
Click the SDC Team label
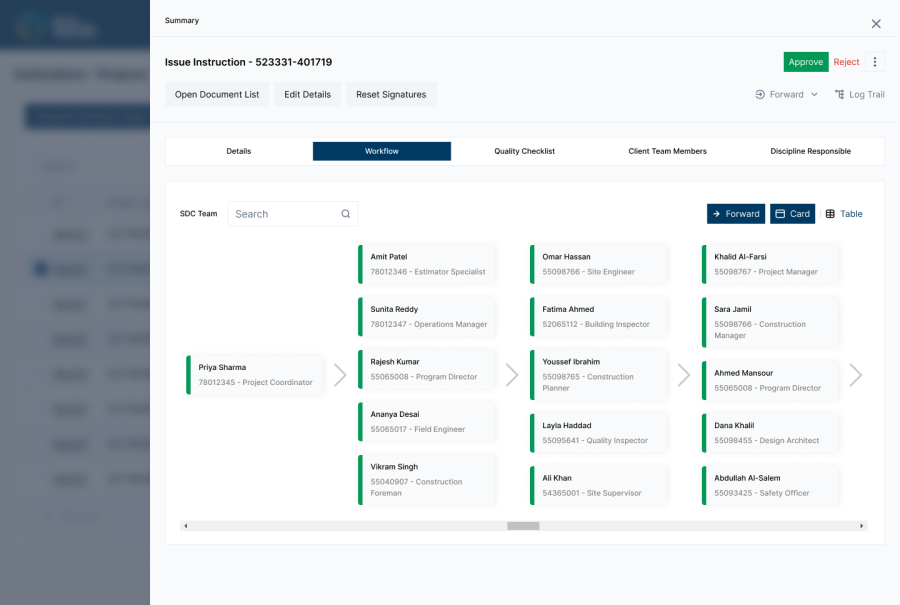pyautogui.click(x=199, y=214)
